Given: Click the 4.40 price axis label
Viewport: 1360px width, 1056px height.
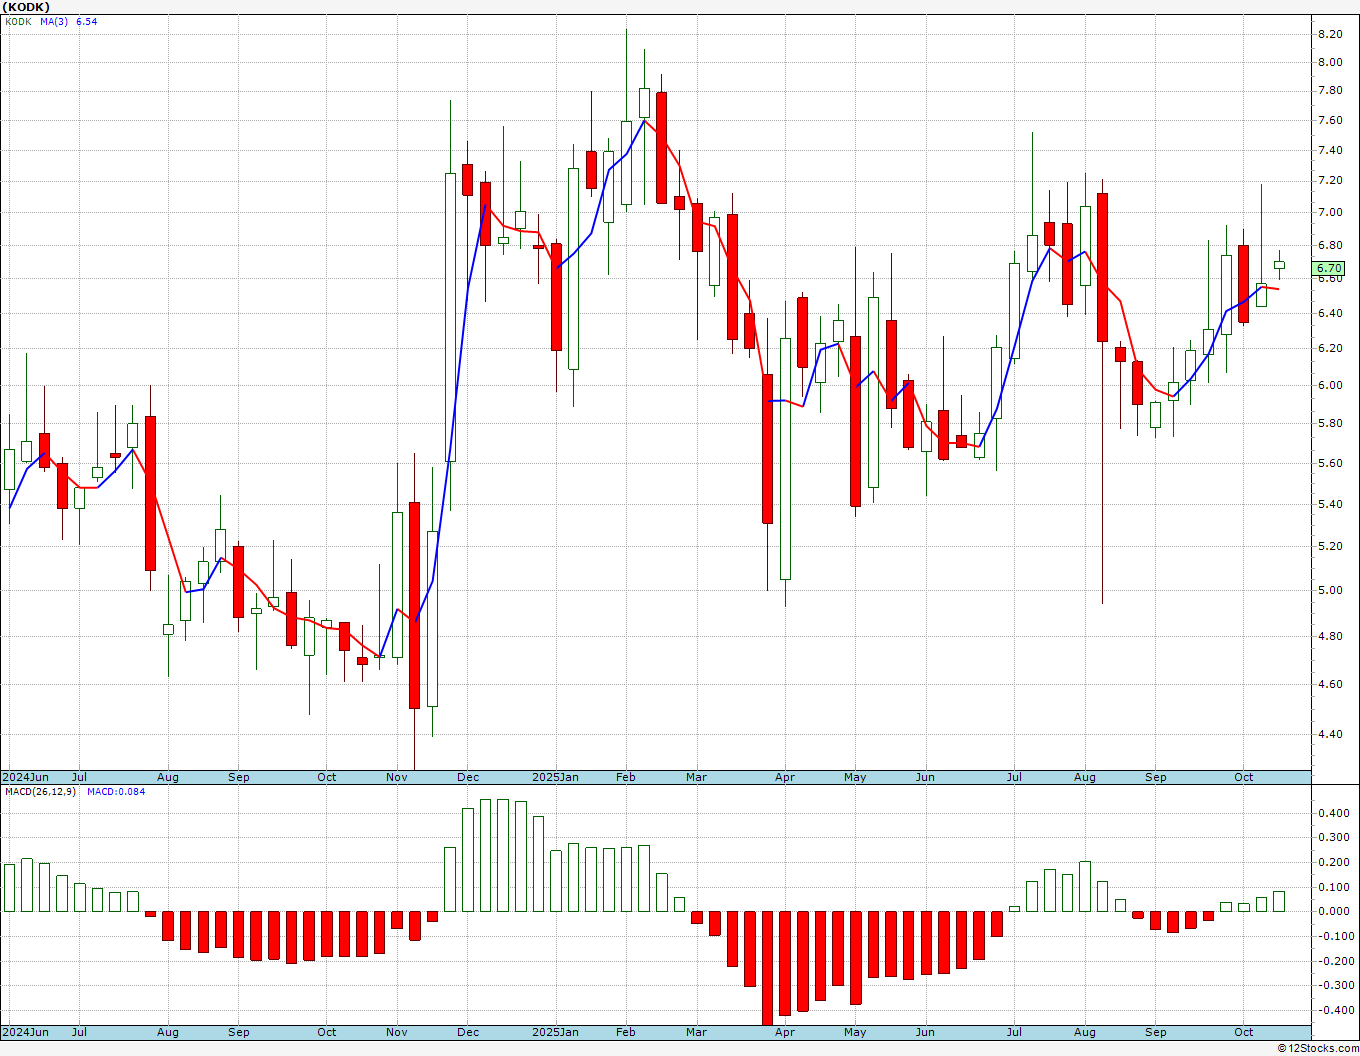Looking at the screenshot, I should [1330, 735].
